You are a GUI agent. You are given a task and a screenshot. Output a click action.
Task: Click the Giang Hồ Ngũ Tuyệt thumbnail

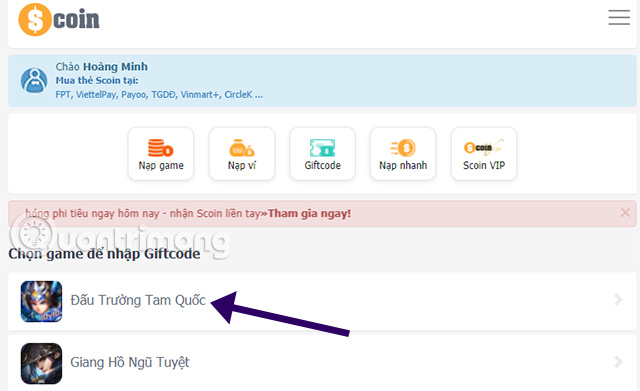(41, 363)
